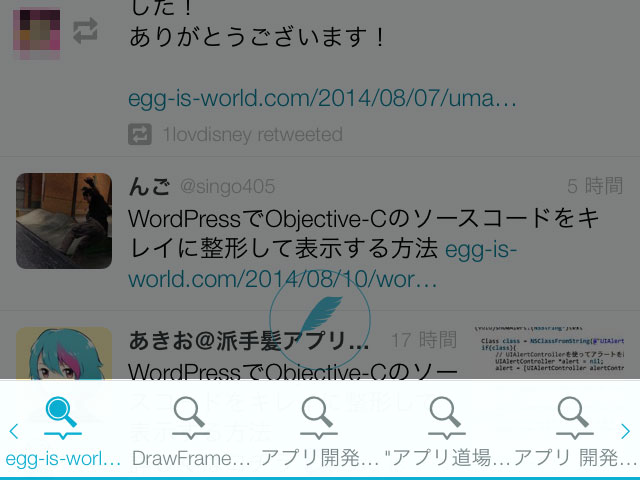Tap the '1lovdisney retweeted' label
The height and width of the screenshot is (480, 640).
pos(253,134)
